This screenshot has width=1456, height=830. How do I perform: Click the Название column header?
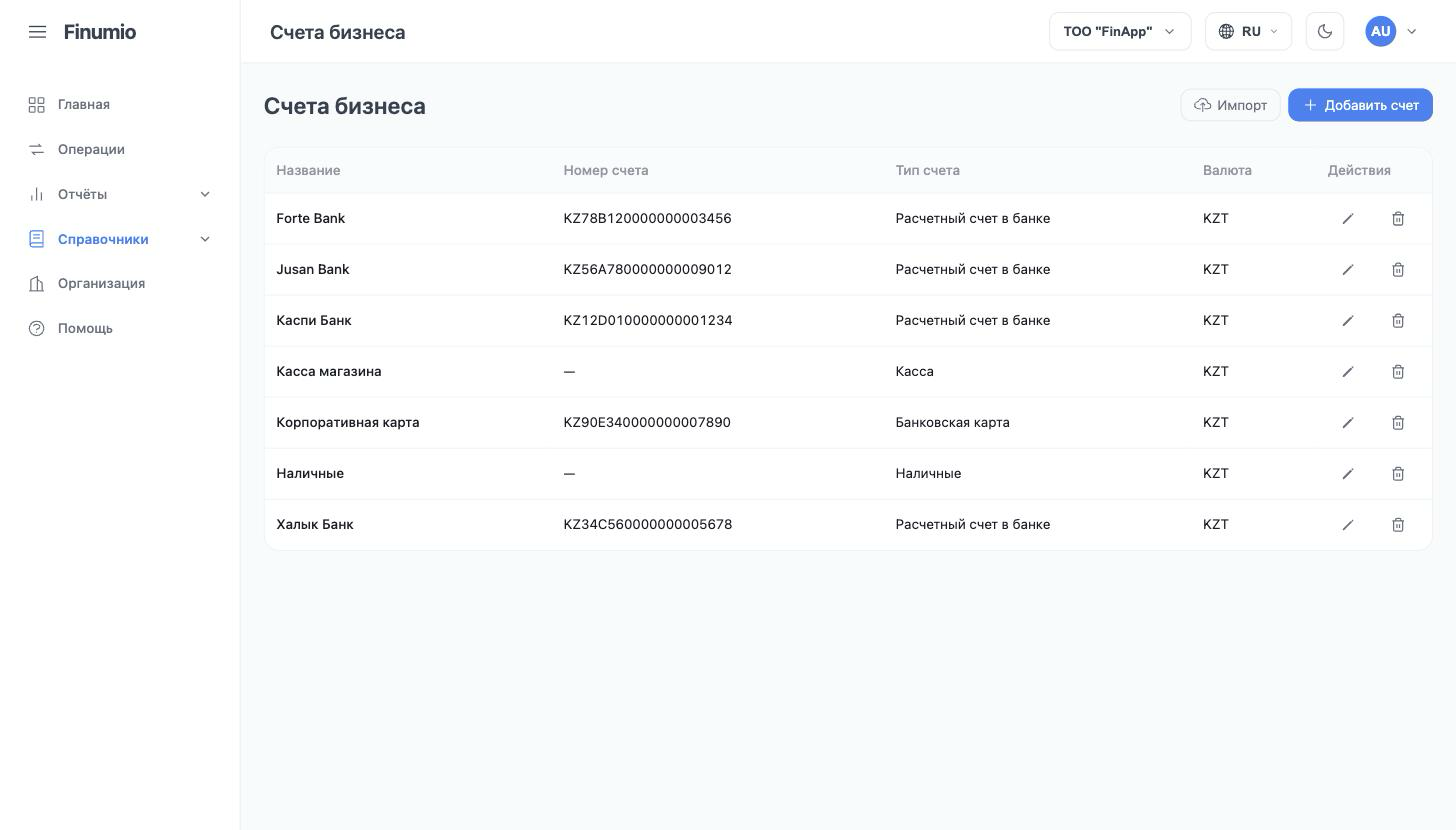308,170
